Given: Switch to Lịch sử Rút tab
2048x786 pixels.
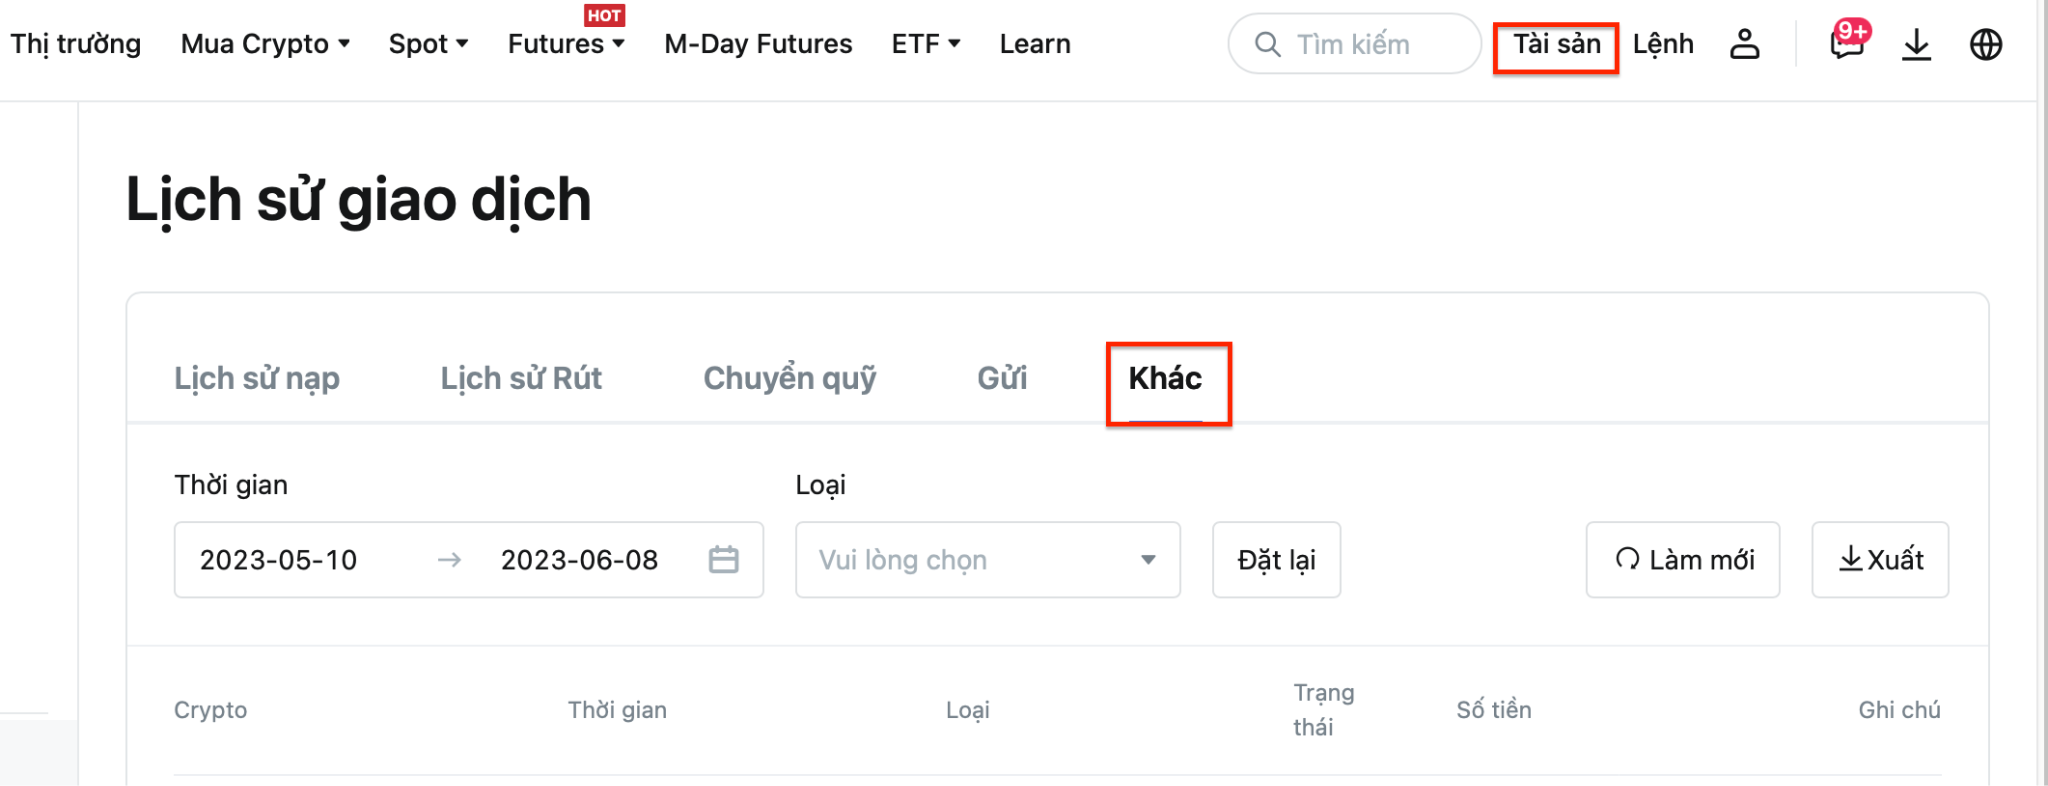Looking at the screenshot, I should (x=521, y=378).
